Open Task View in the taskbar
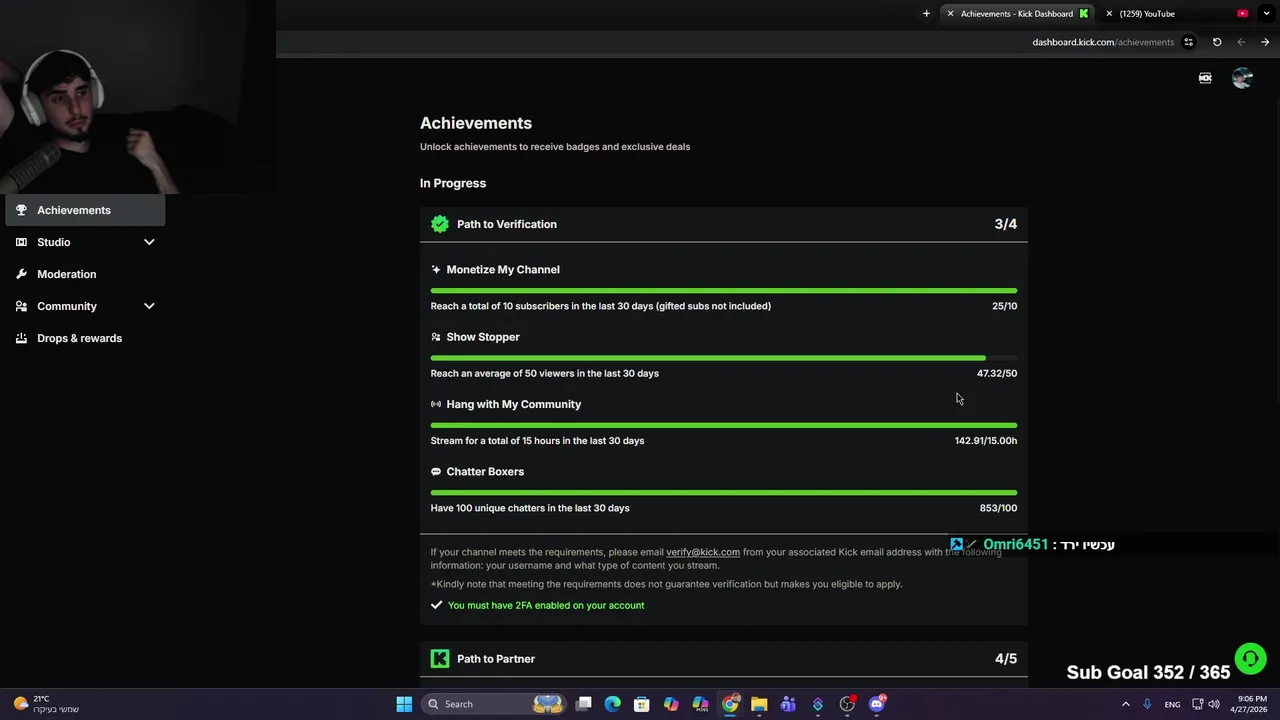1280x720 pixels. [x=584, y=704]
